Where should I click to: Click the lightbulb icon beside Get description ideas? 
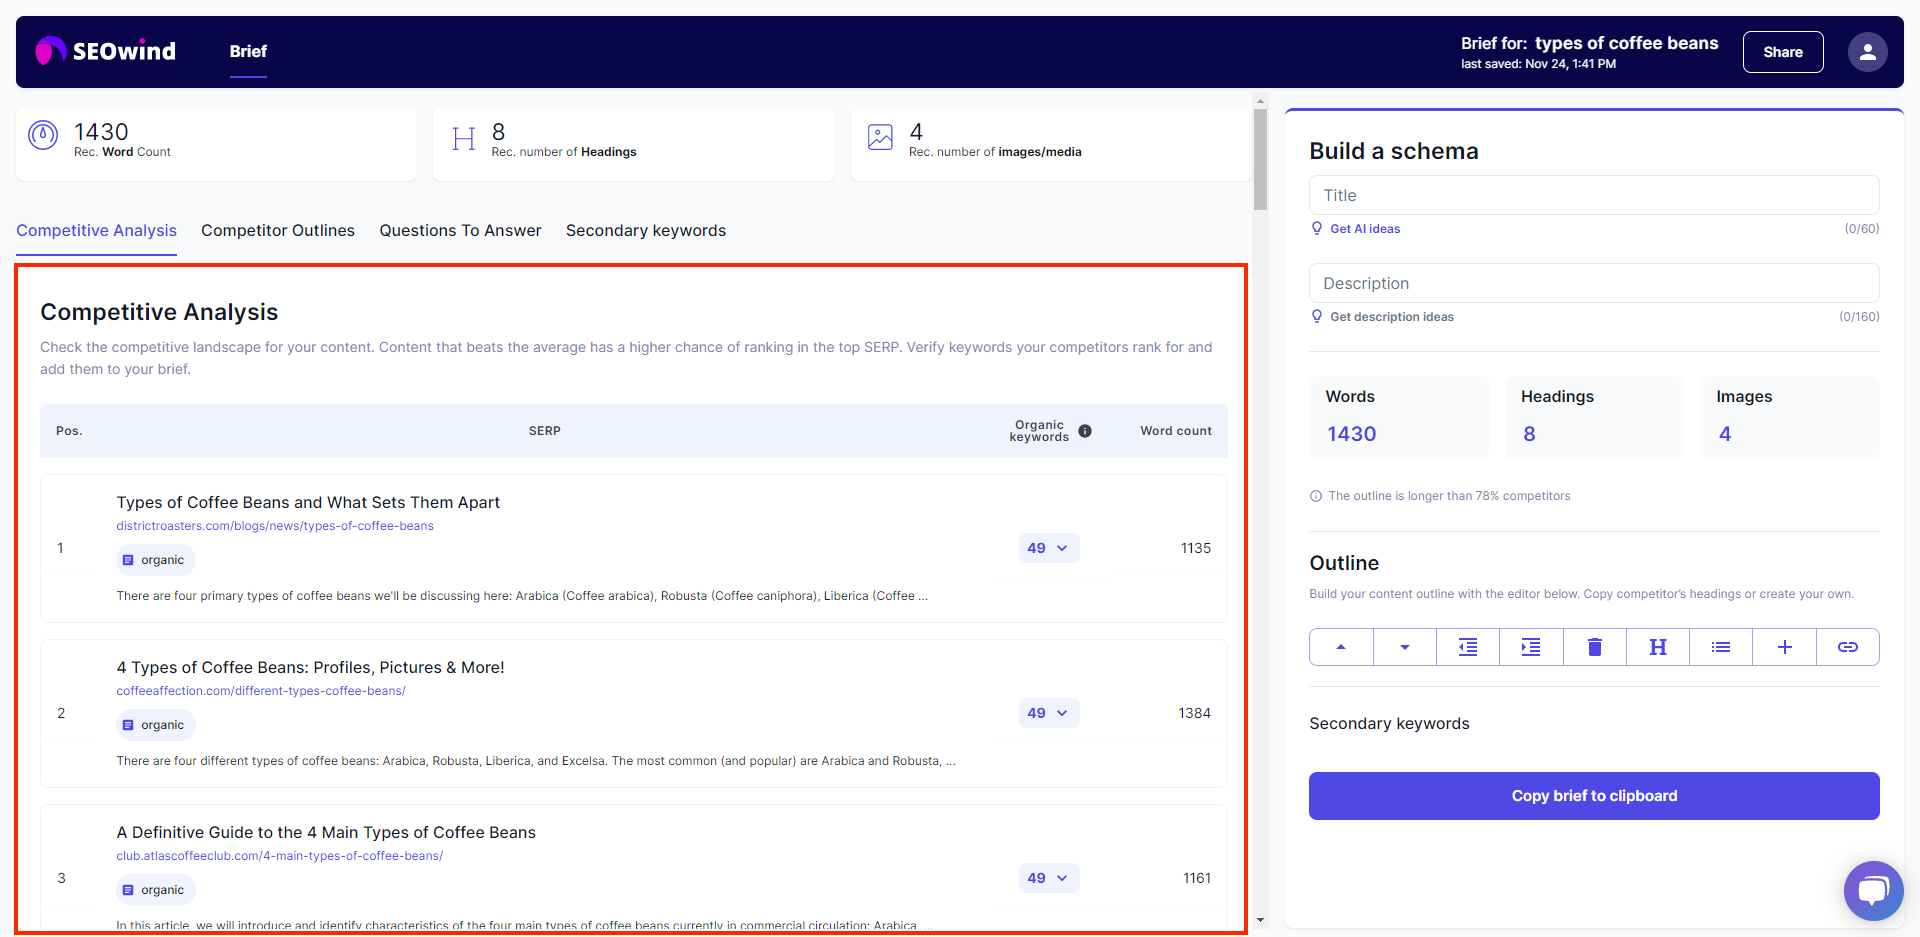coord(1317,316)
